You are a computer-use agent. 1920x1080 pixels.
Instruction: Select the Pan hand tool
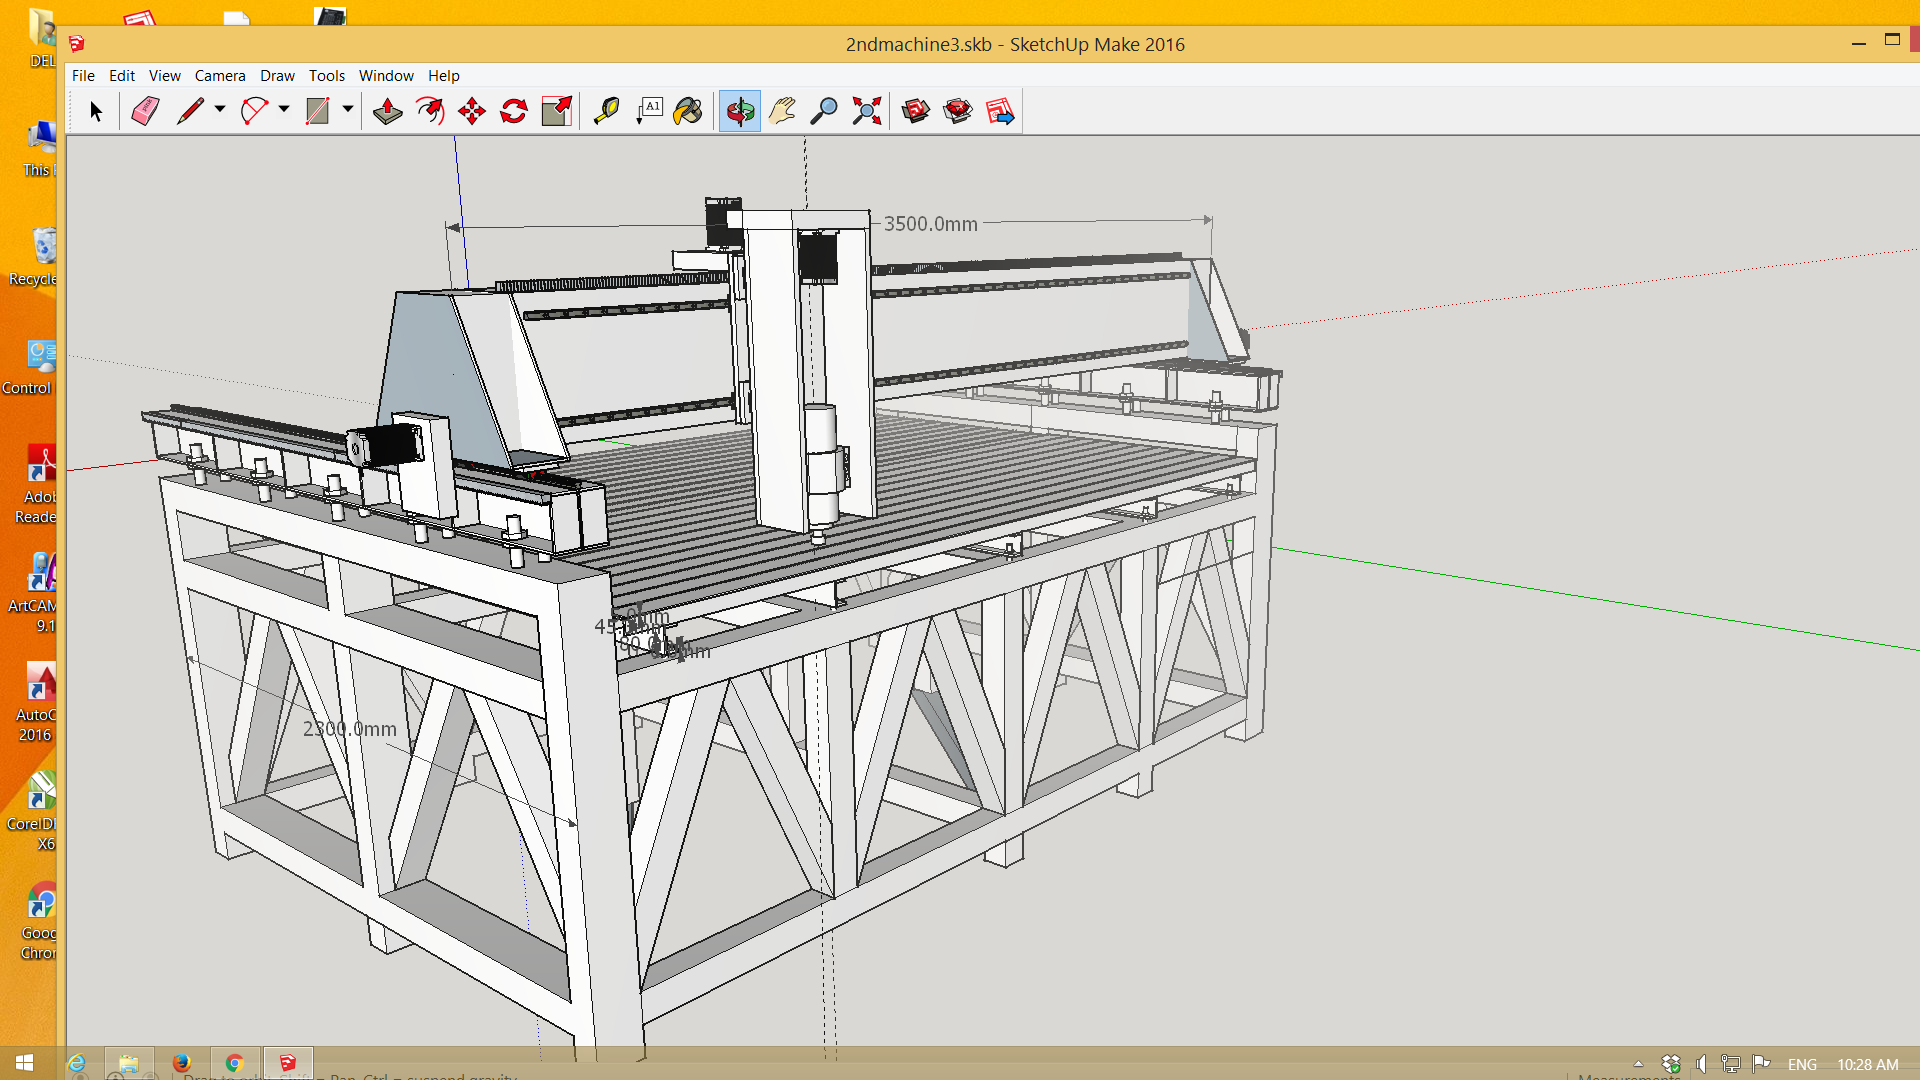click(782, 111)
